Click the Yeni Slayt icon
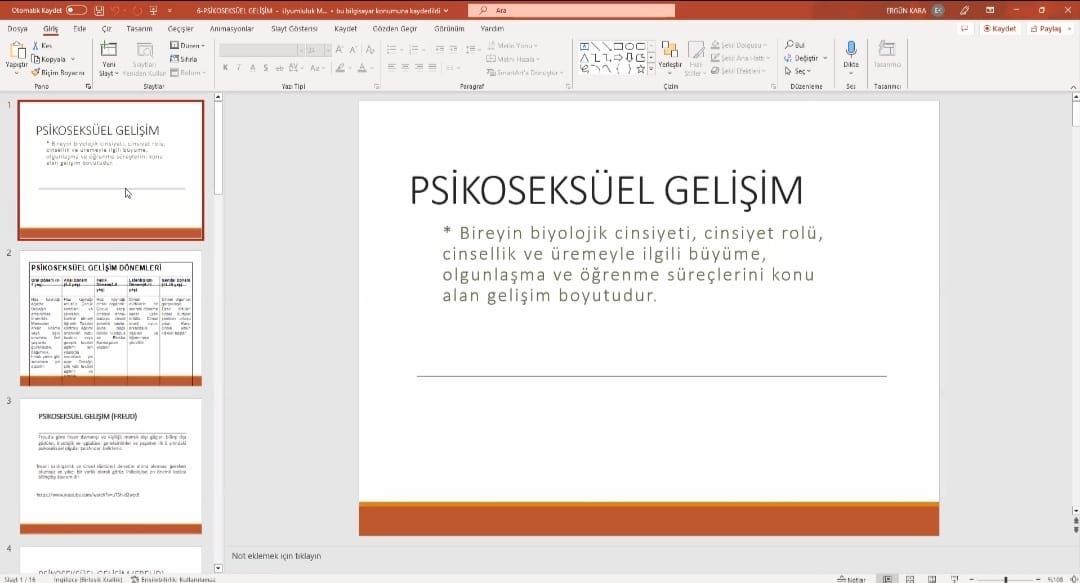 [x=109, y=50]
